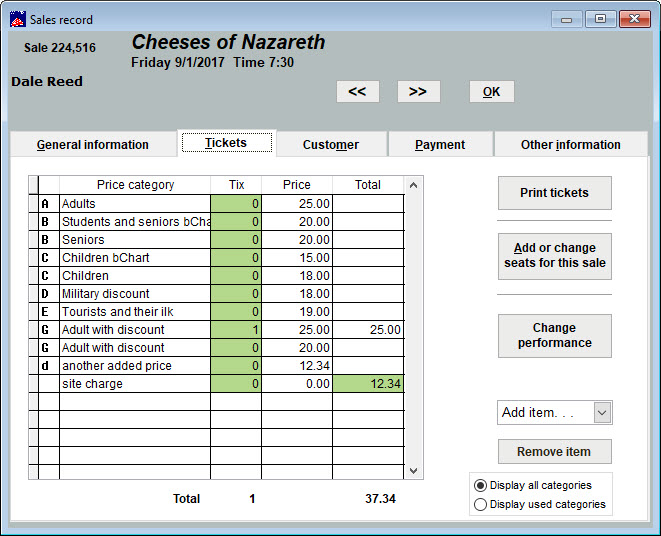Open the Payment tab
The image size is (661, 536).
pos(440,145)
